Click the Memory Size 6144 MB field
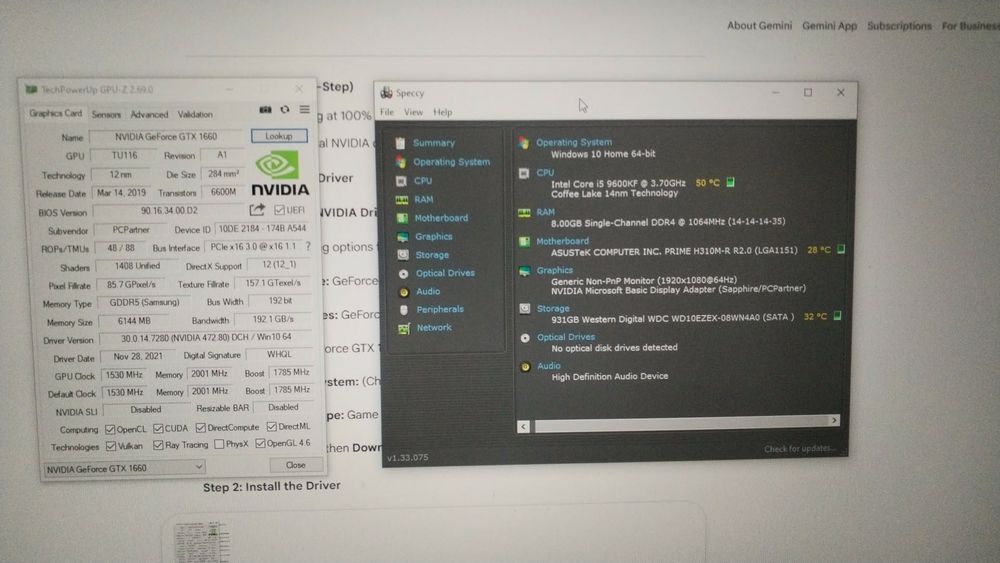 pyautogui.click(x=134, y=321)
